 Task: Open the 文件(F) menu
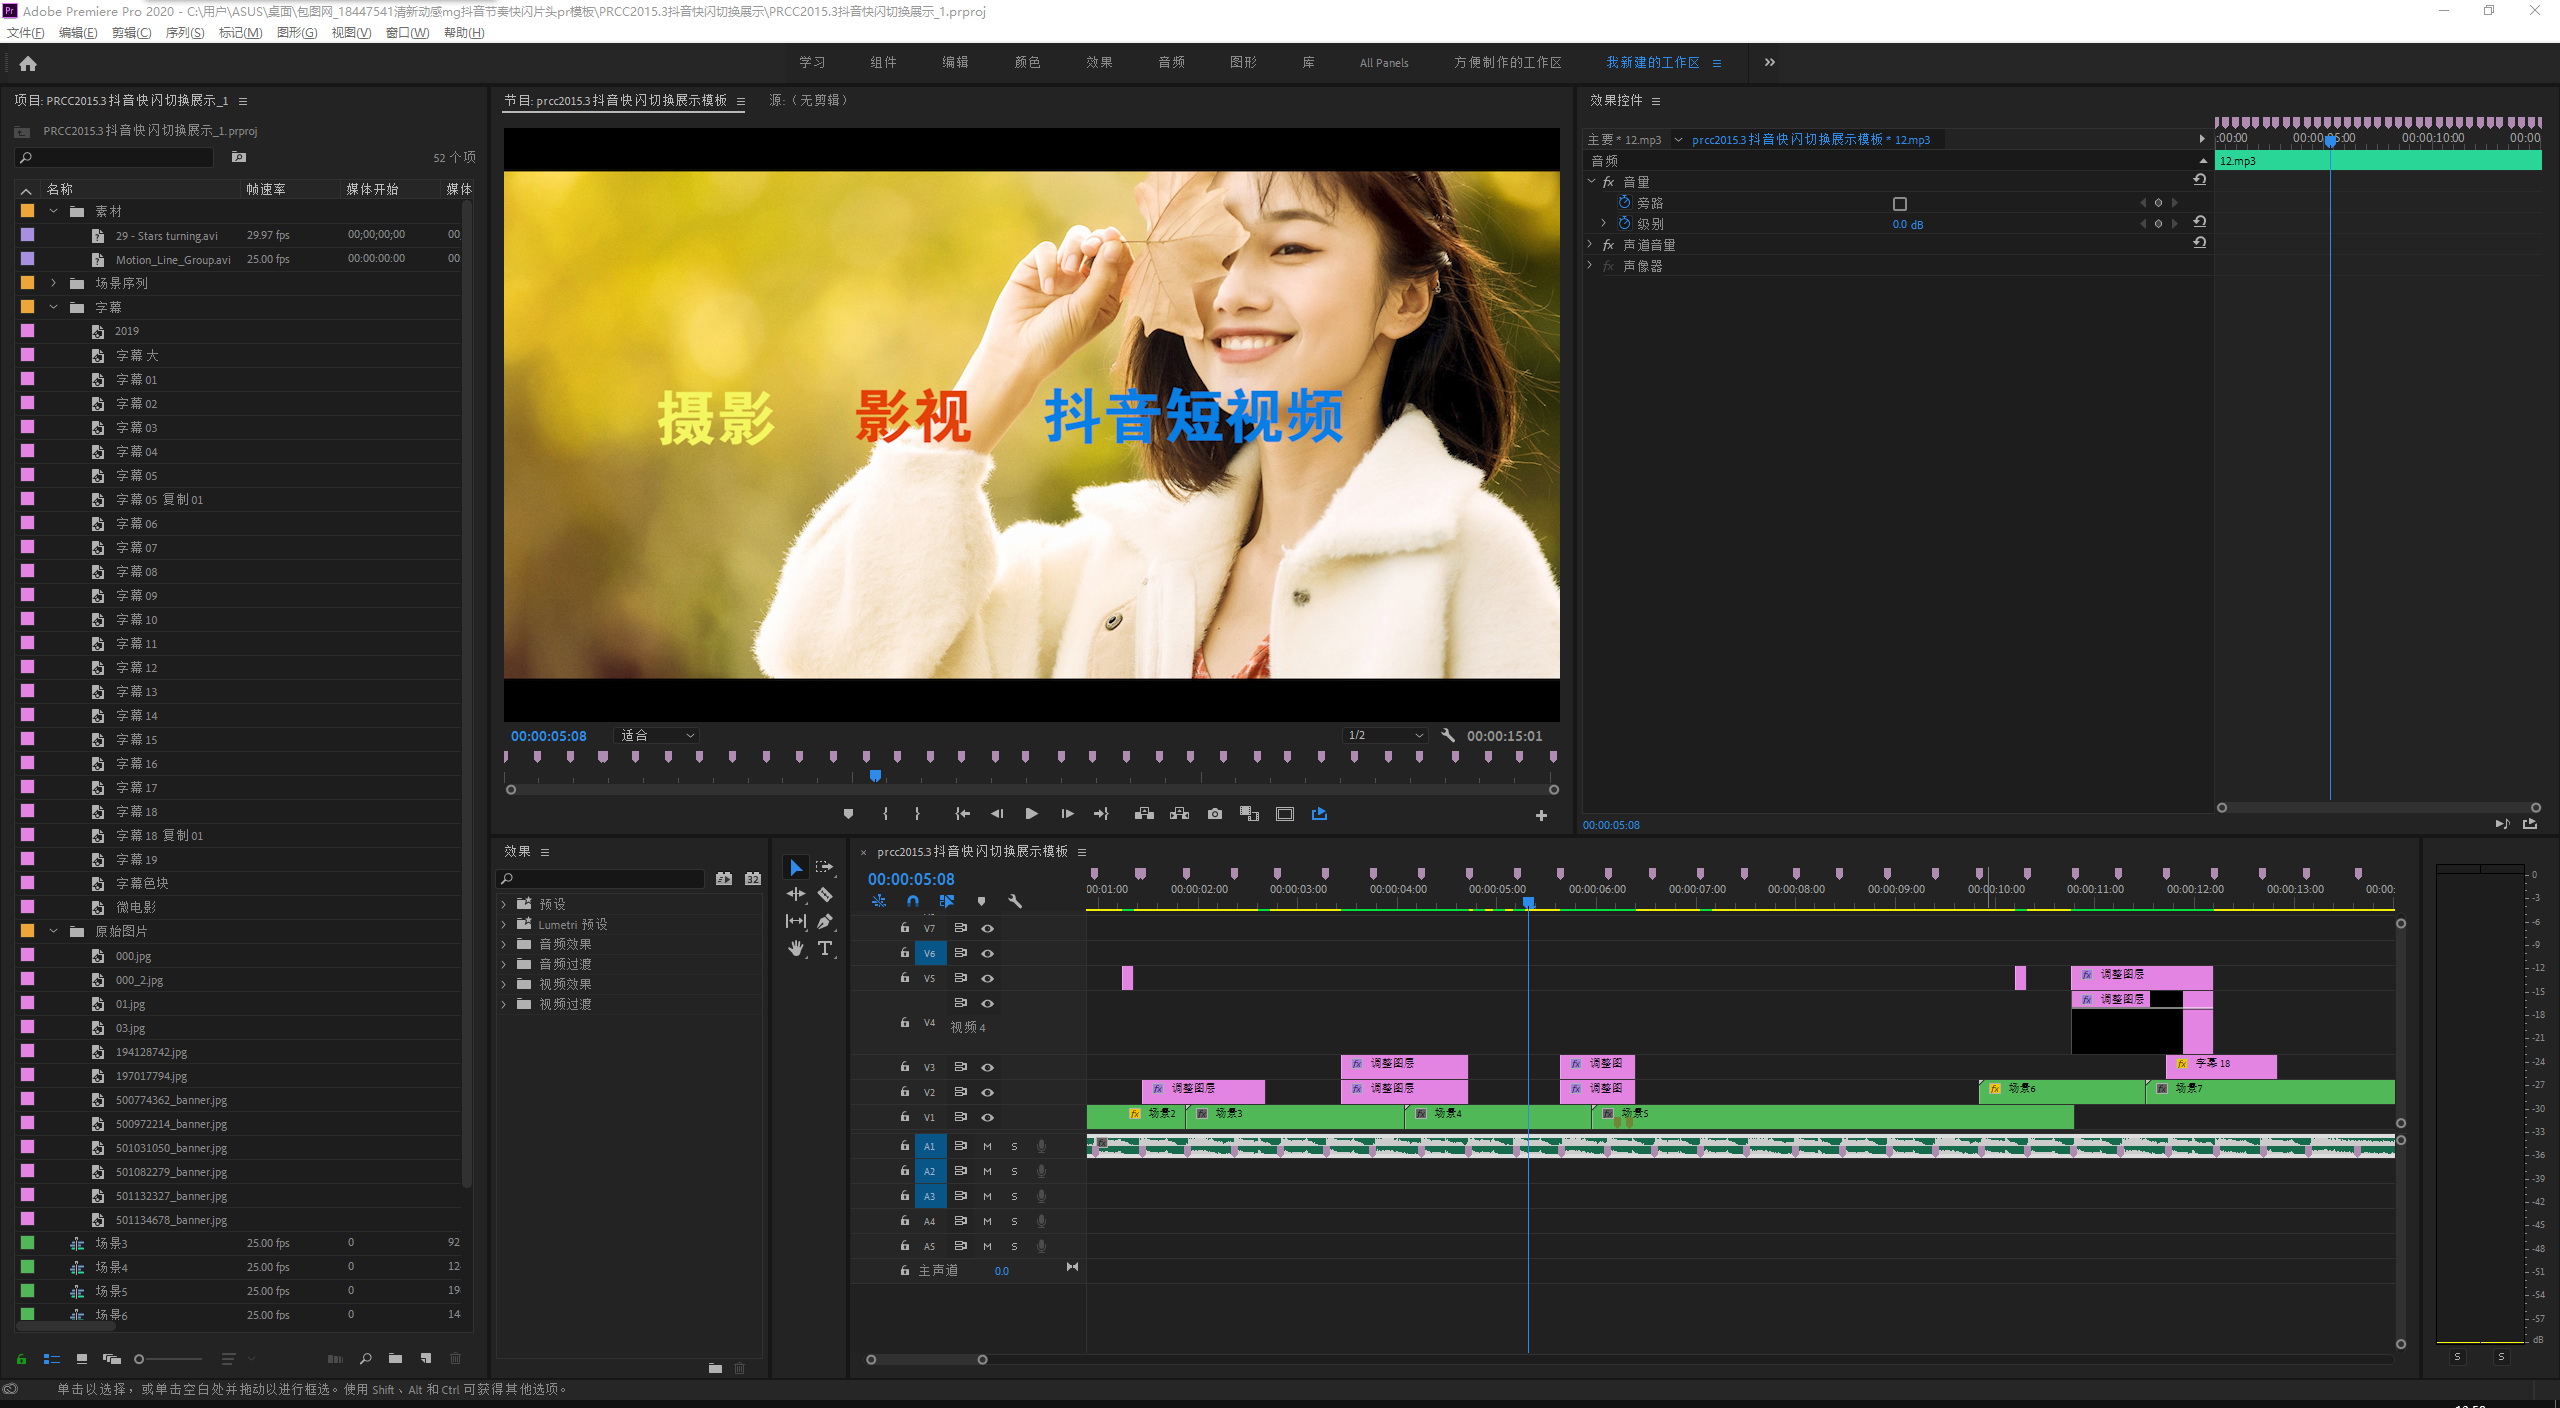pos(26,33)
